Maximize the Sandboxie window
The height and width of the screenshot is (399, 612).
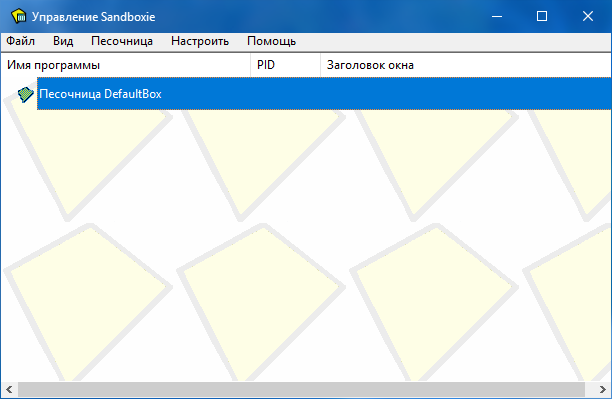(542, 16)
